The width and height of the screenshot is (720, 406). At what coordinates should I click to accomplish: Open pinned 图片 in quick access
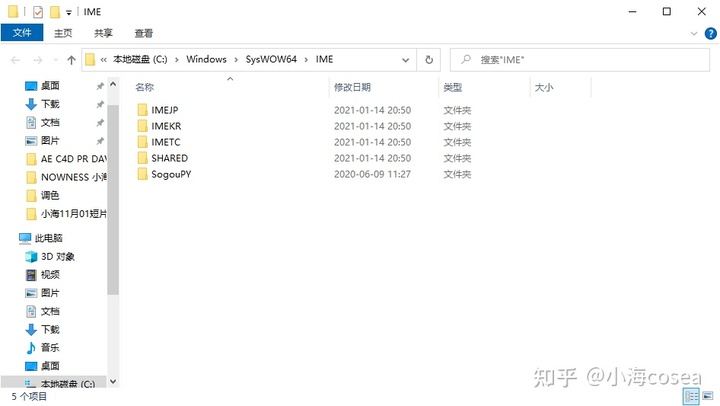point(42,141)
